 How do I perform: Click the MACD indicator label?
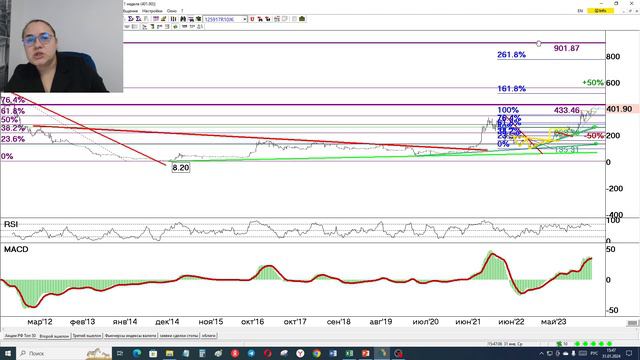16,249
